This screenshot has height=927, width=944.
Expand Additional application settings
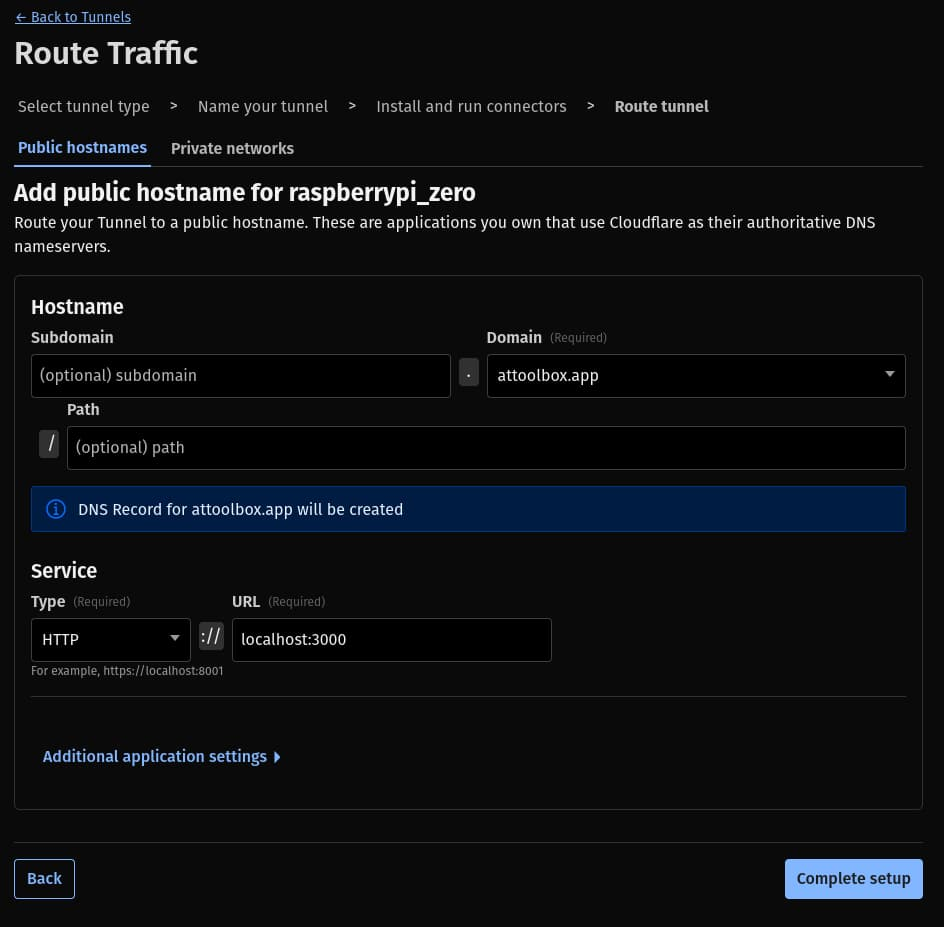point(161,757)
